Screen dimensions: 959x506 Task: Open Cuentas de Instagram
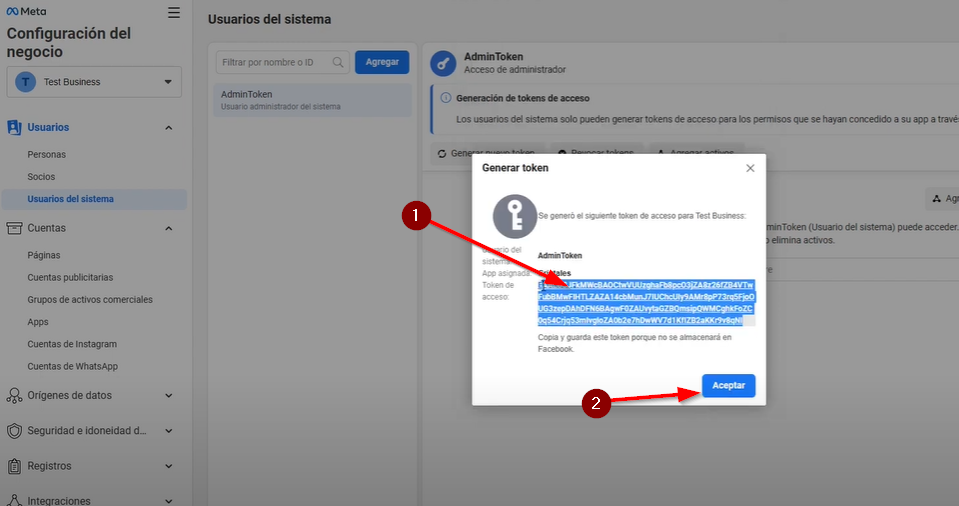point(72,344)
